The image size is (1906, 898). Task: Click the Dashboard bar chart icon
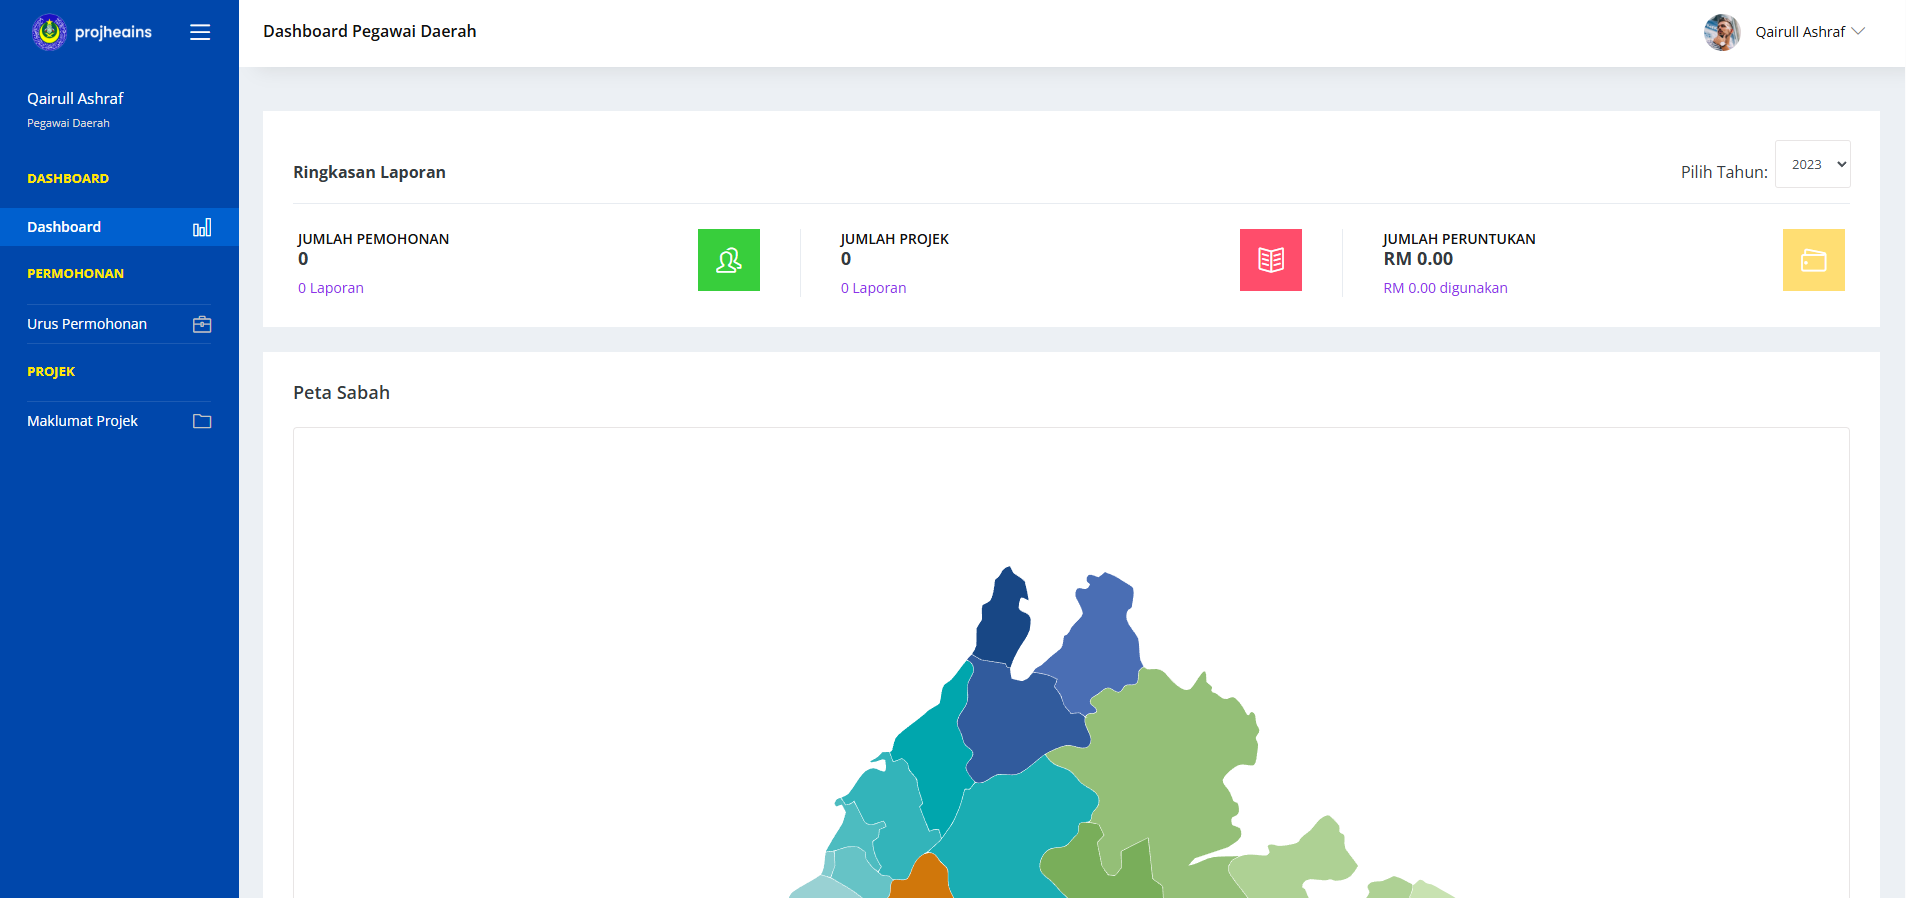click(x=202, y=227)
